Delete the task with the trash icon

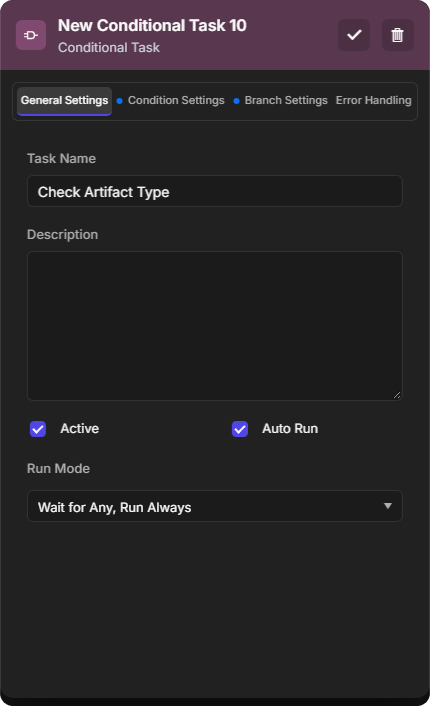coord(398,35)
